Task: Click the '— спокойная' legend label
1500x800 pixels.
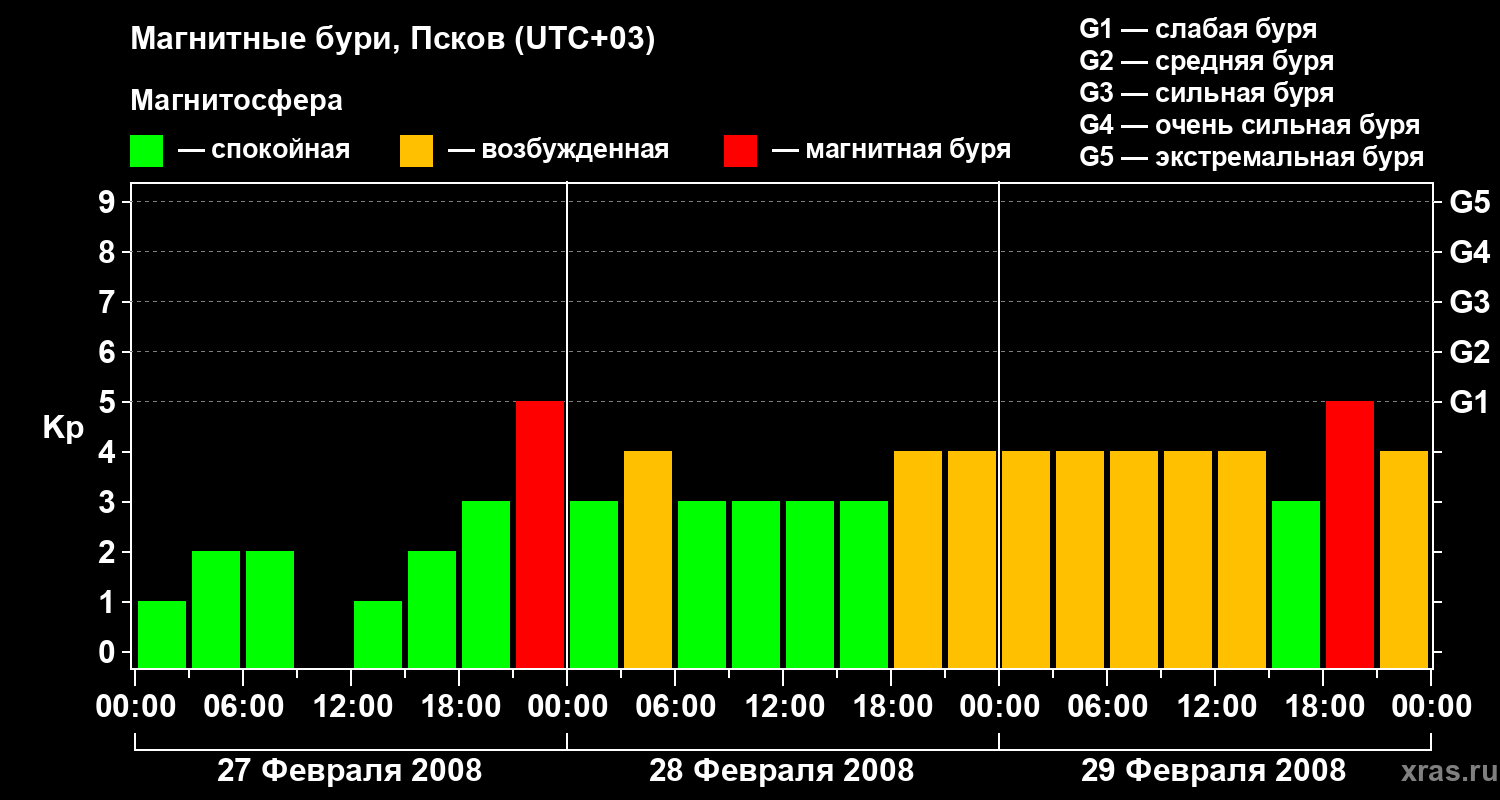Action: tap(264, 150)
